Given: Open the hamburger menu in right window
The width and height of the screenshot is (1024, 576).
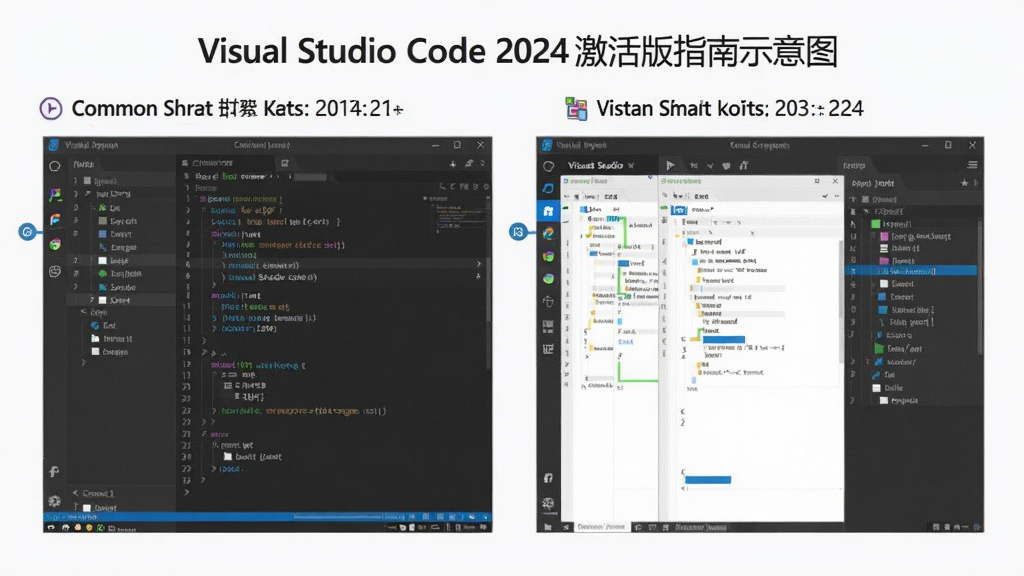Looking at the screenshot, I should coord(972,165).
